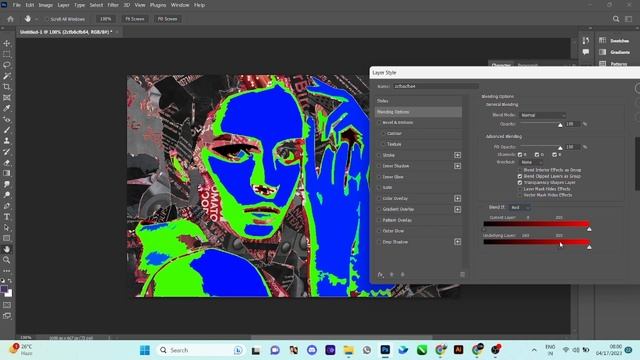Click the 100% zoom button
Image resolution: width=640 pixels, height=360 pixels.
pos(105,19)
